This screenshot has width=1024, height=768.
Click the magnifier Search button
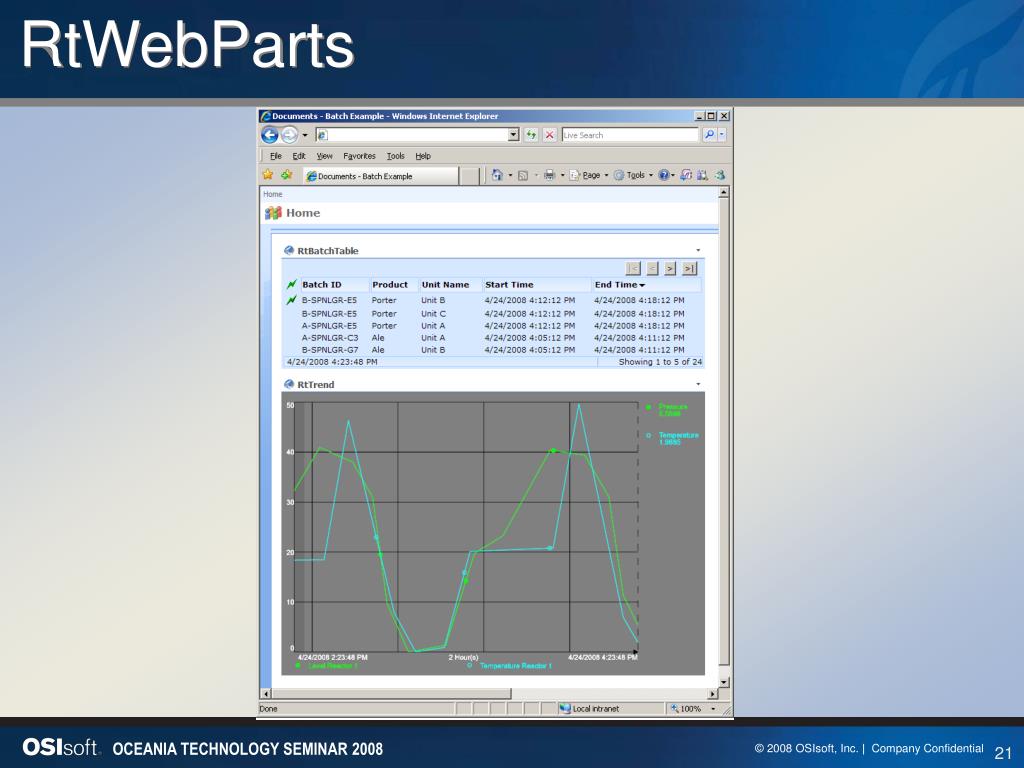[709, 135]
